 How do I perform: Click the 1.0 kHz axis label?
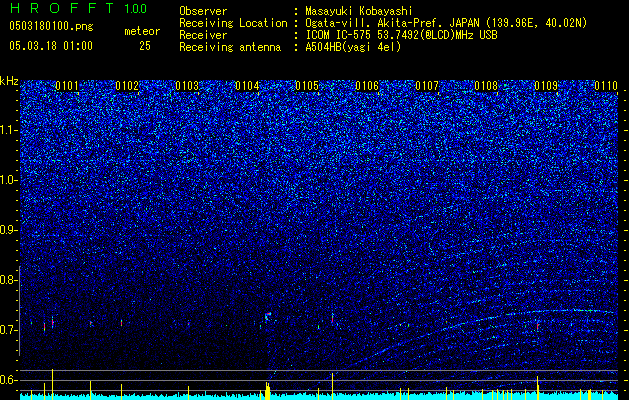[x=9, y=180]
